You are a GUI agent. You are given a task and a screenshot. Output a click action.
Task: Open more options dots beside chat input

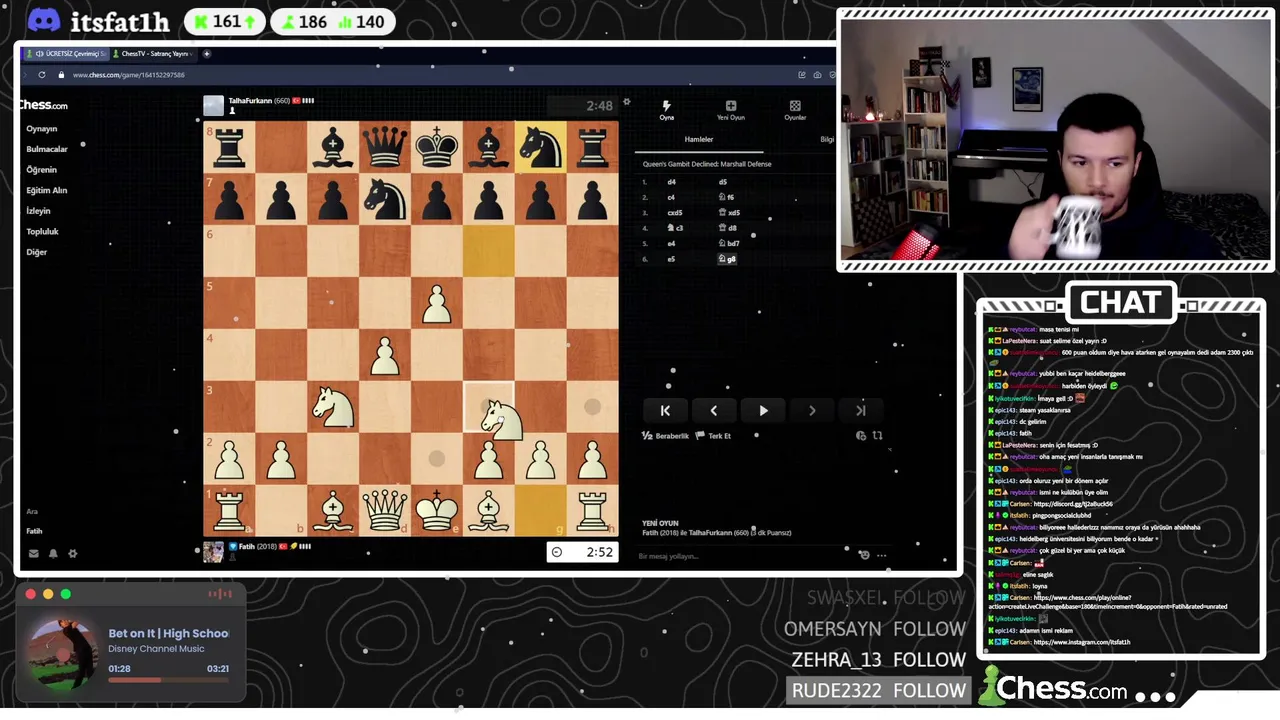[882, 555]
